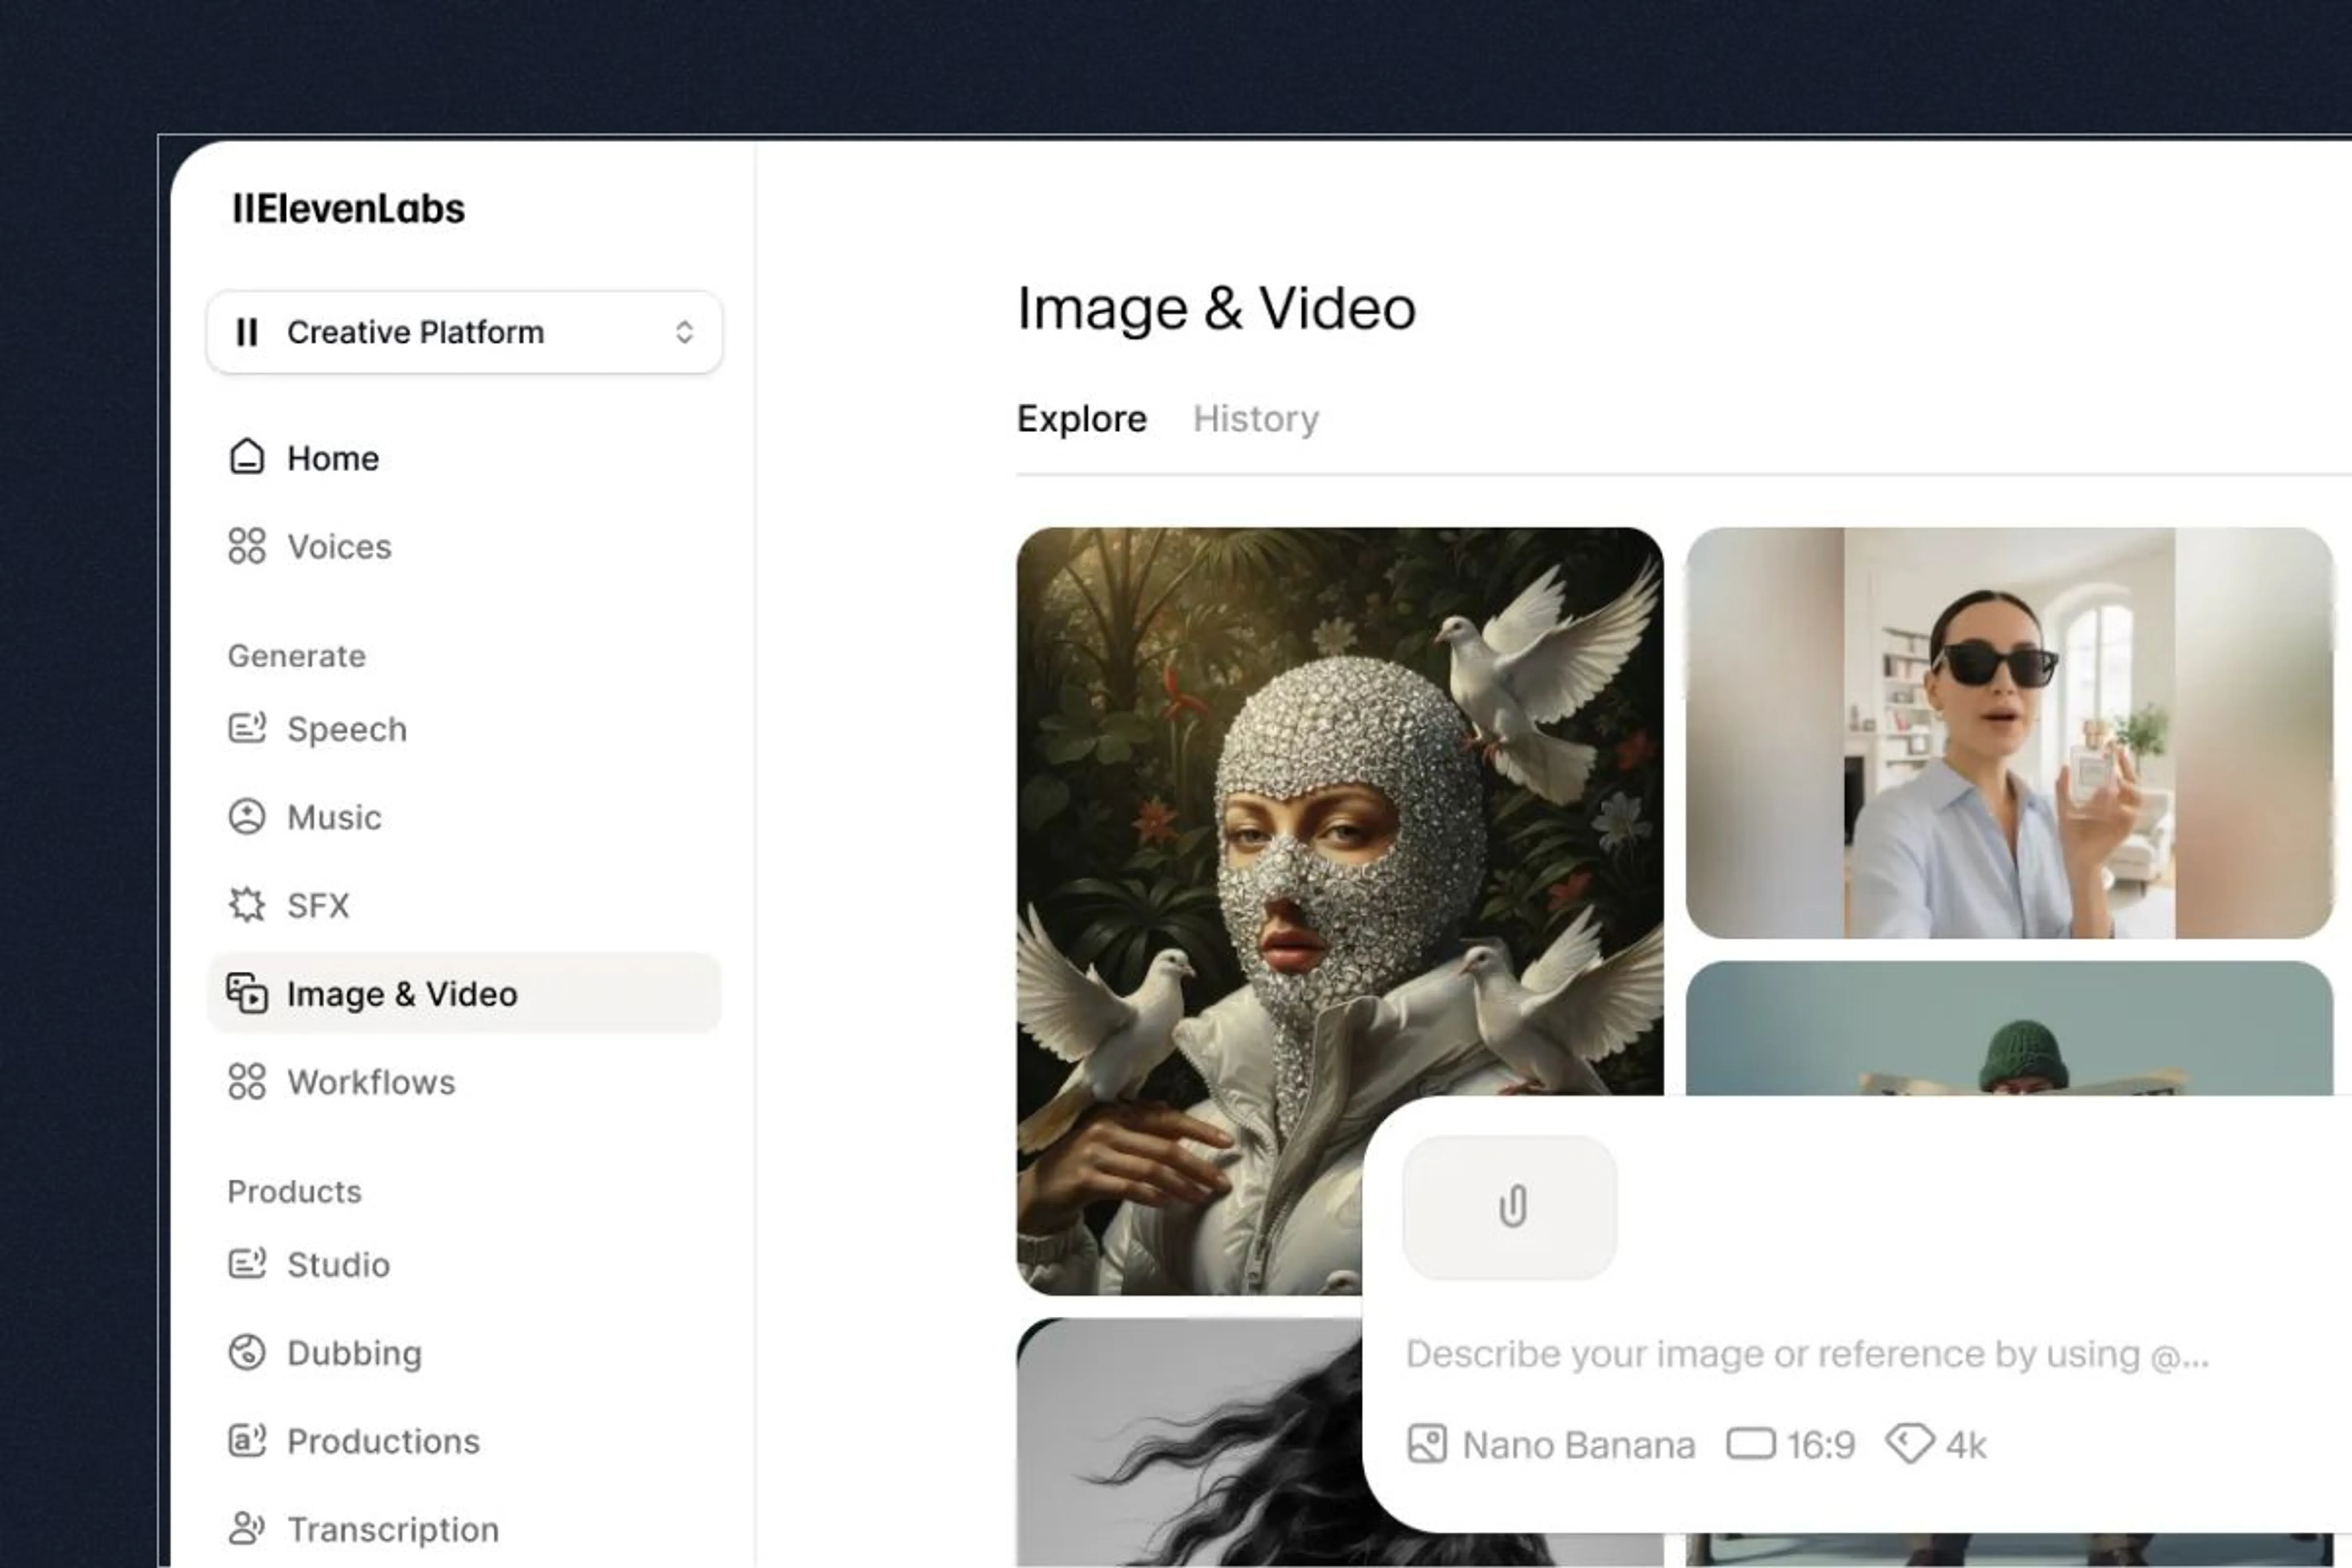2352x1568 pixels.
Task: Click the Speech generator icon
Action: [x=246, y=728]
